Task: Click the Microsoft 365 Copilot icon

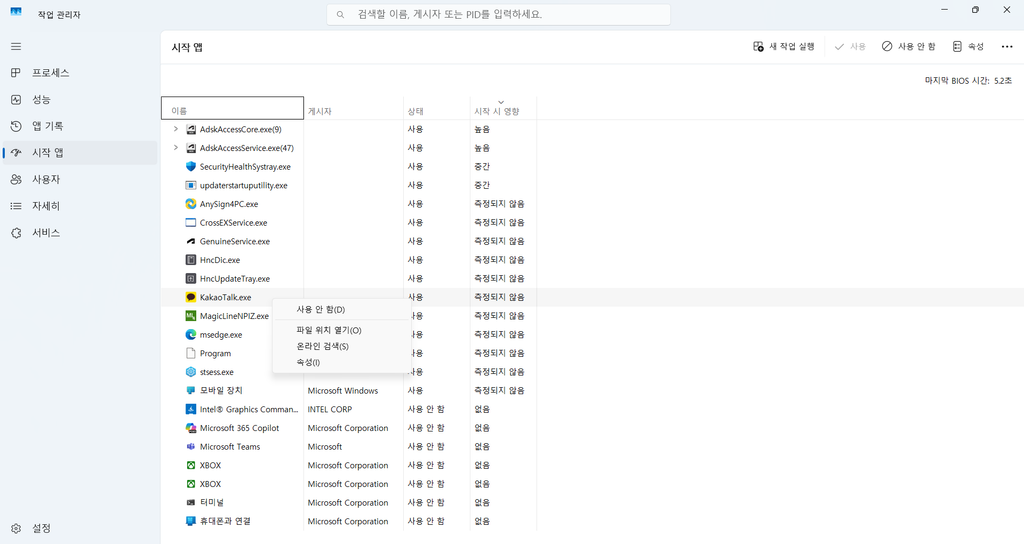Action: click(x=191, y=428)
